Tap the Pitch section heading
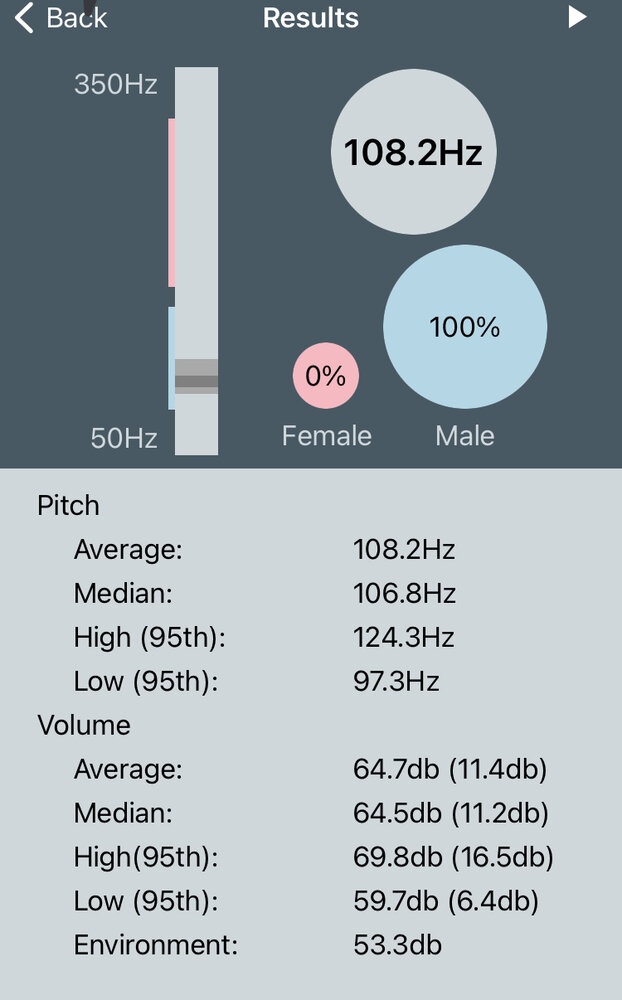The width and height of the screenshot is (622, 1000). click(x=68, y=506)
